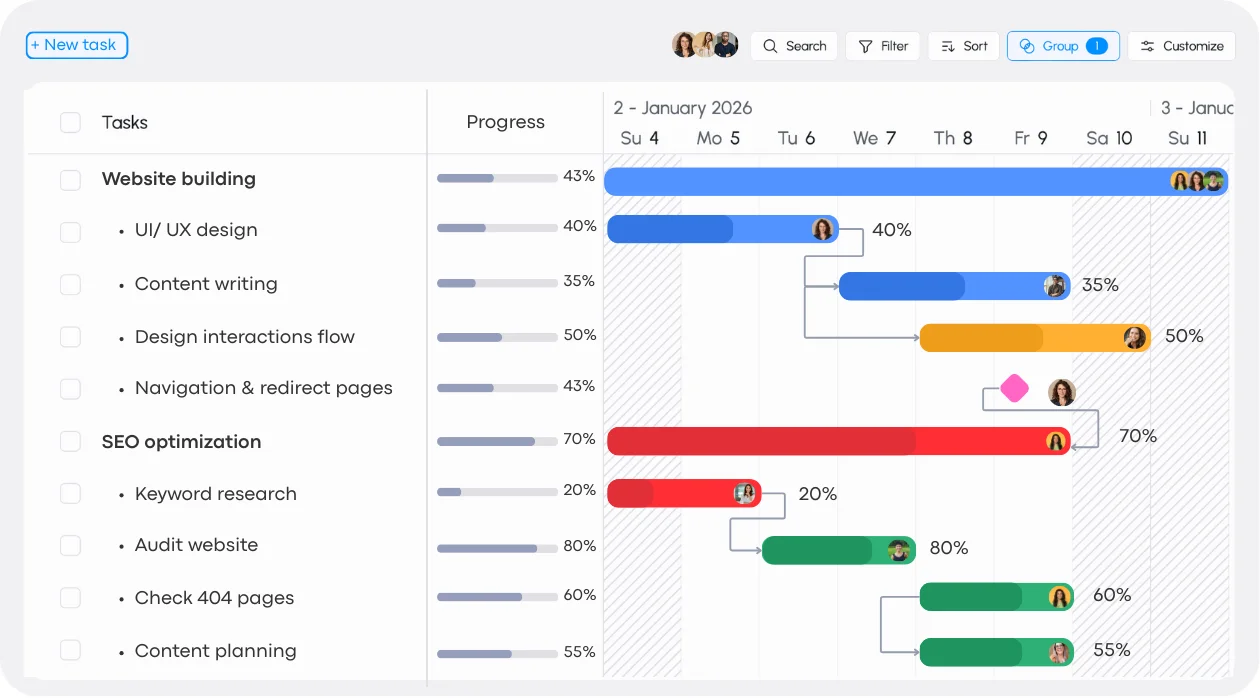1260x698 pixels.
Task: Click the avatar on the SEO optimization bar
Action: click(1054, 440)
